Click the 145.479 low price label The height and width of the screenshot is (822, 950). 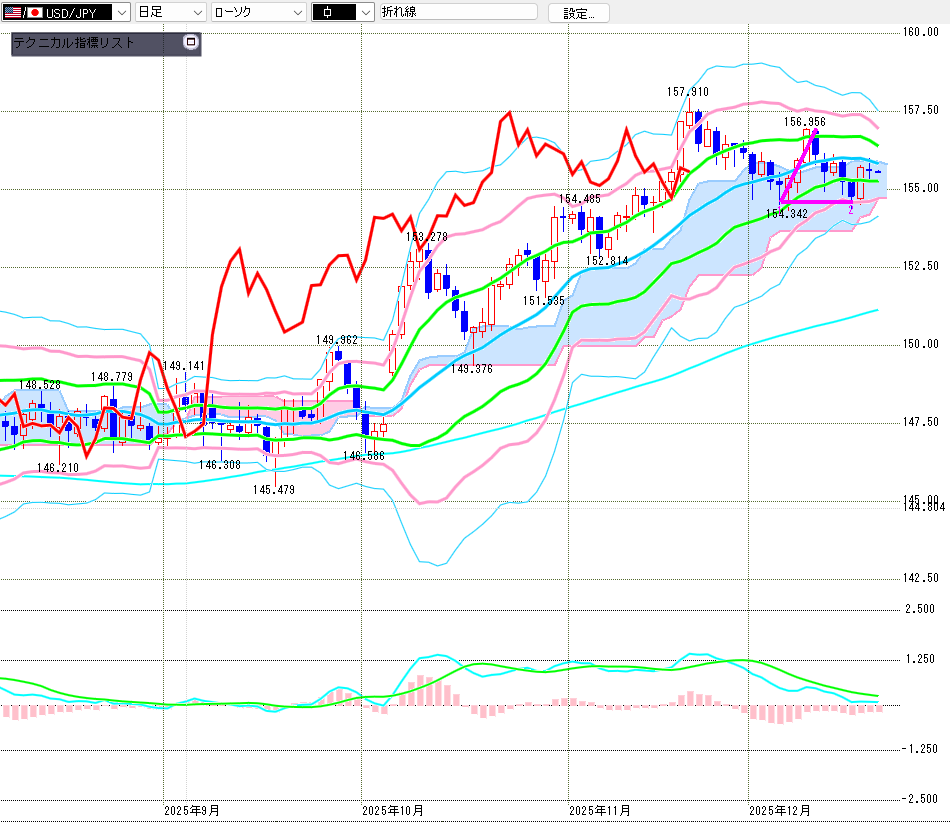tap(273, 489)
